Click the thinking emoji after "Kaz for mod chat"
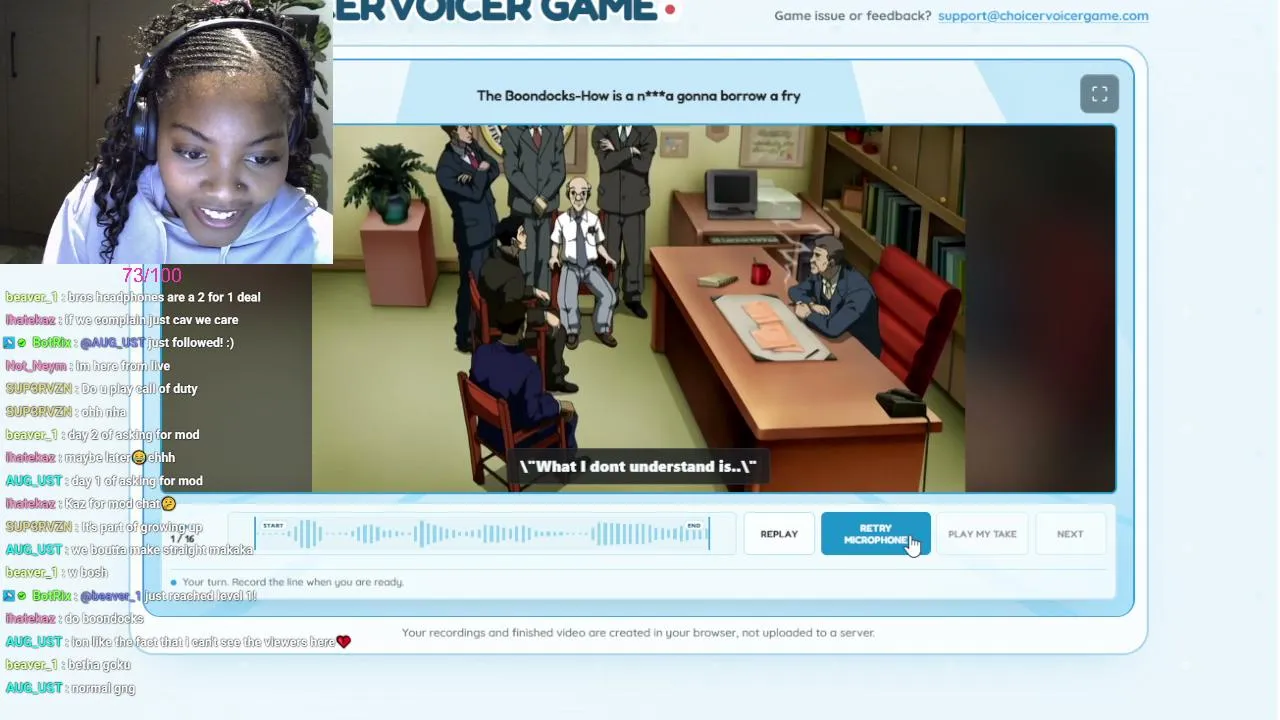Image resolution: width=1280 pixels, height=720 pixels. click(168, 504)
